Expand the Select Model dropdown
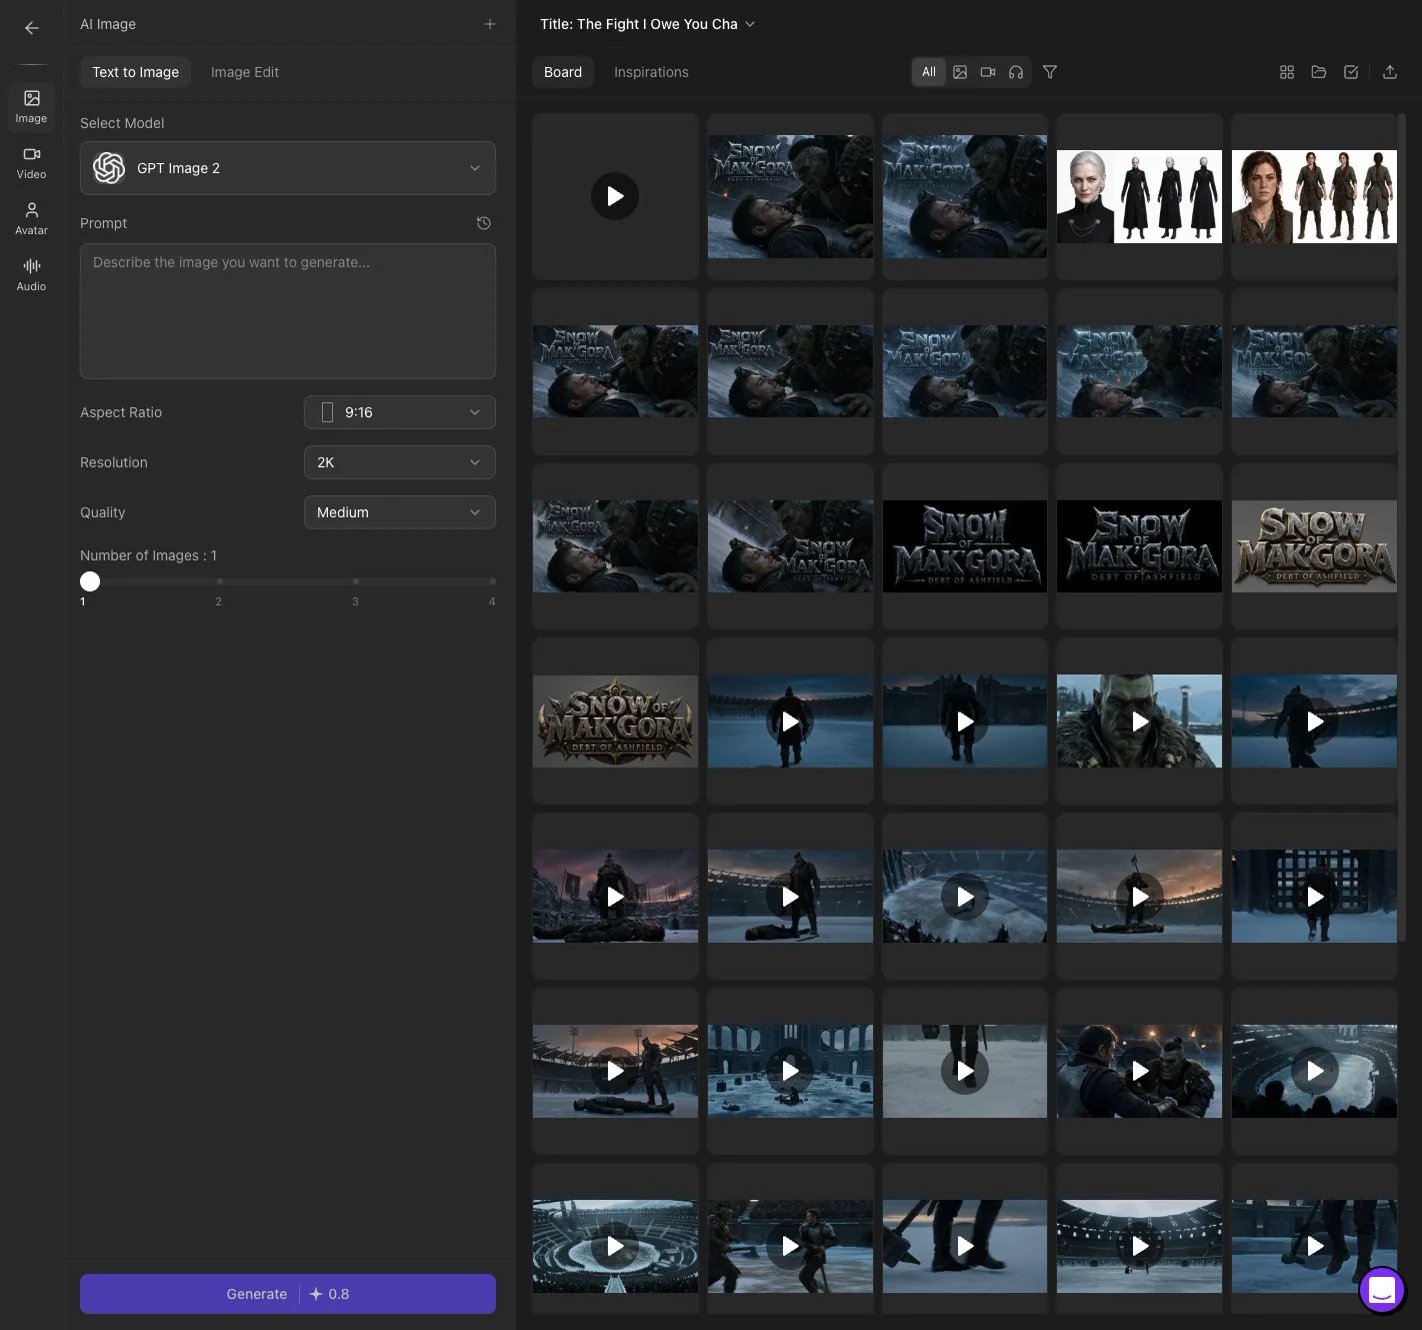The height and width of the screenshot is (1330, 1422). (288, 168)
